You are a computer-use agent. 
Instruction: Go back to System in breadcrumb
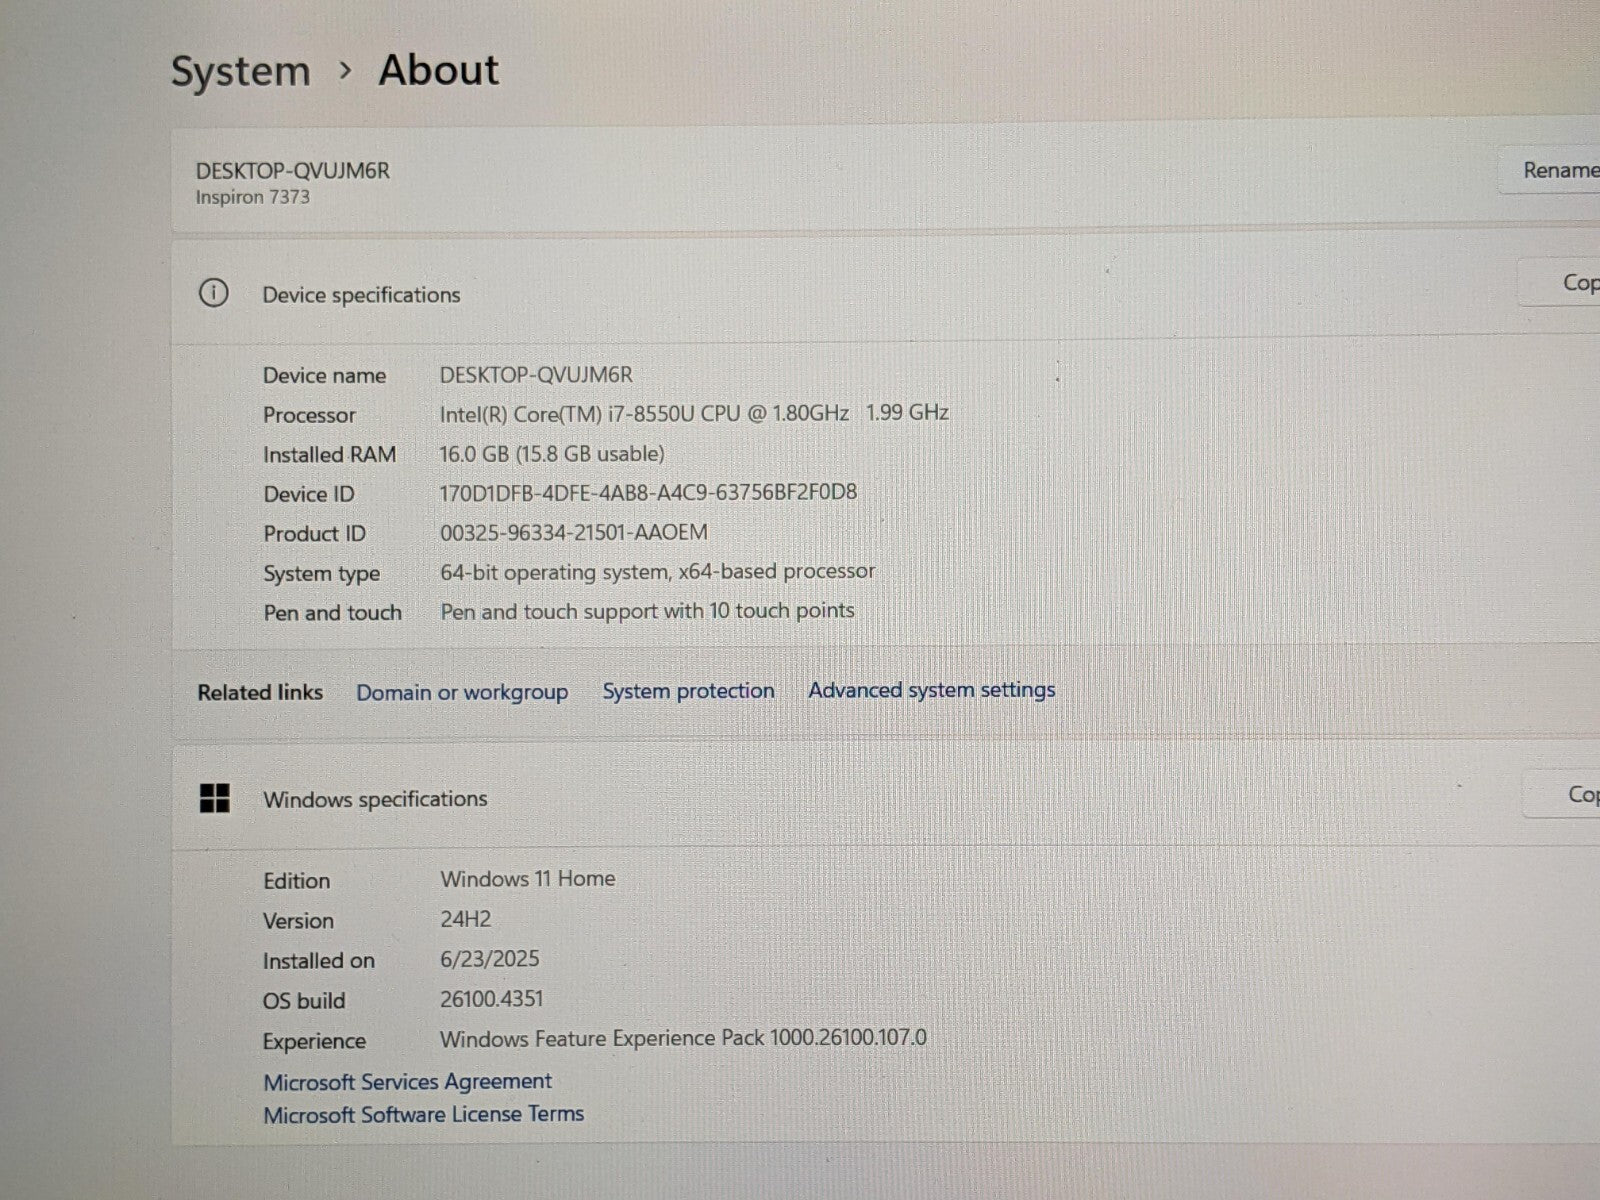(240, 72)
